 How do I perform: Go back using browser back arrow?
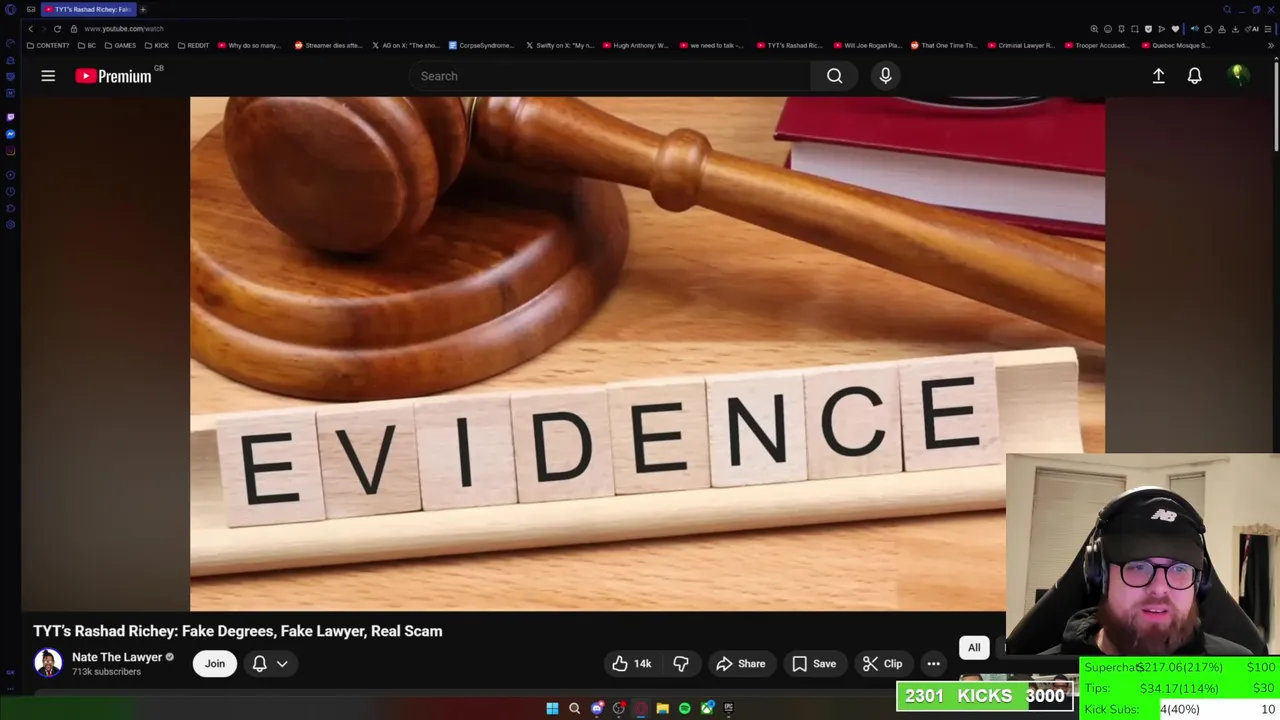click(x=30, y=29)
